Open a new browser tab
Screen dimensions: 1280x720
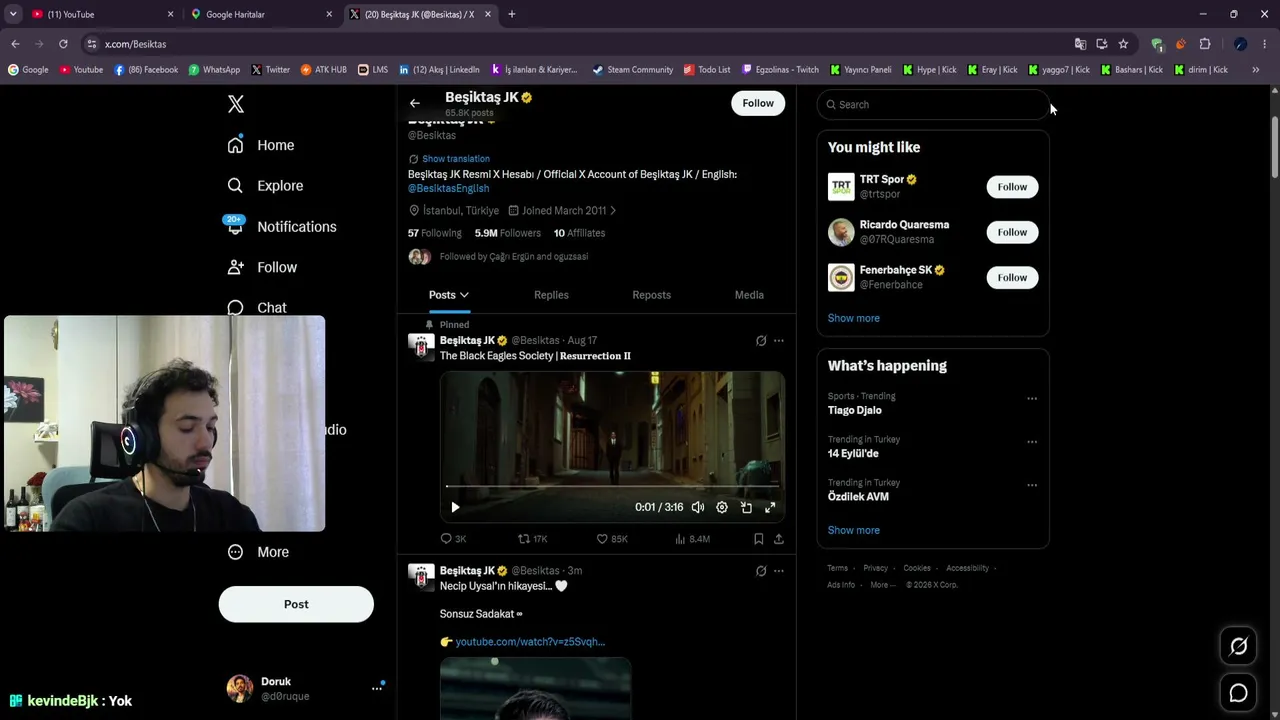pos(512,14)
